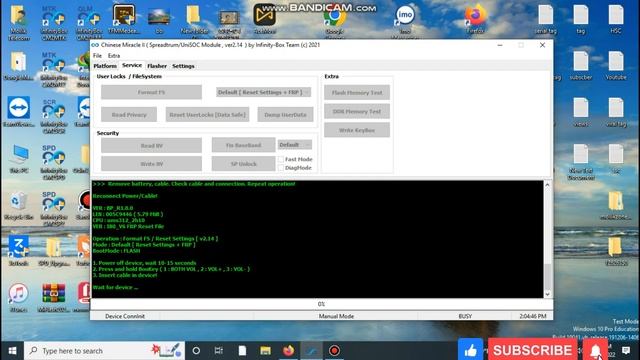Image resolution: width=640 pixels, height=360 pixels.
Task: Open the Extra menu
Action: 114,56
